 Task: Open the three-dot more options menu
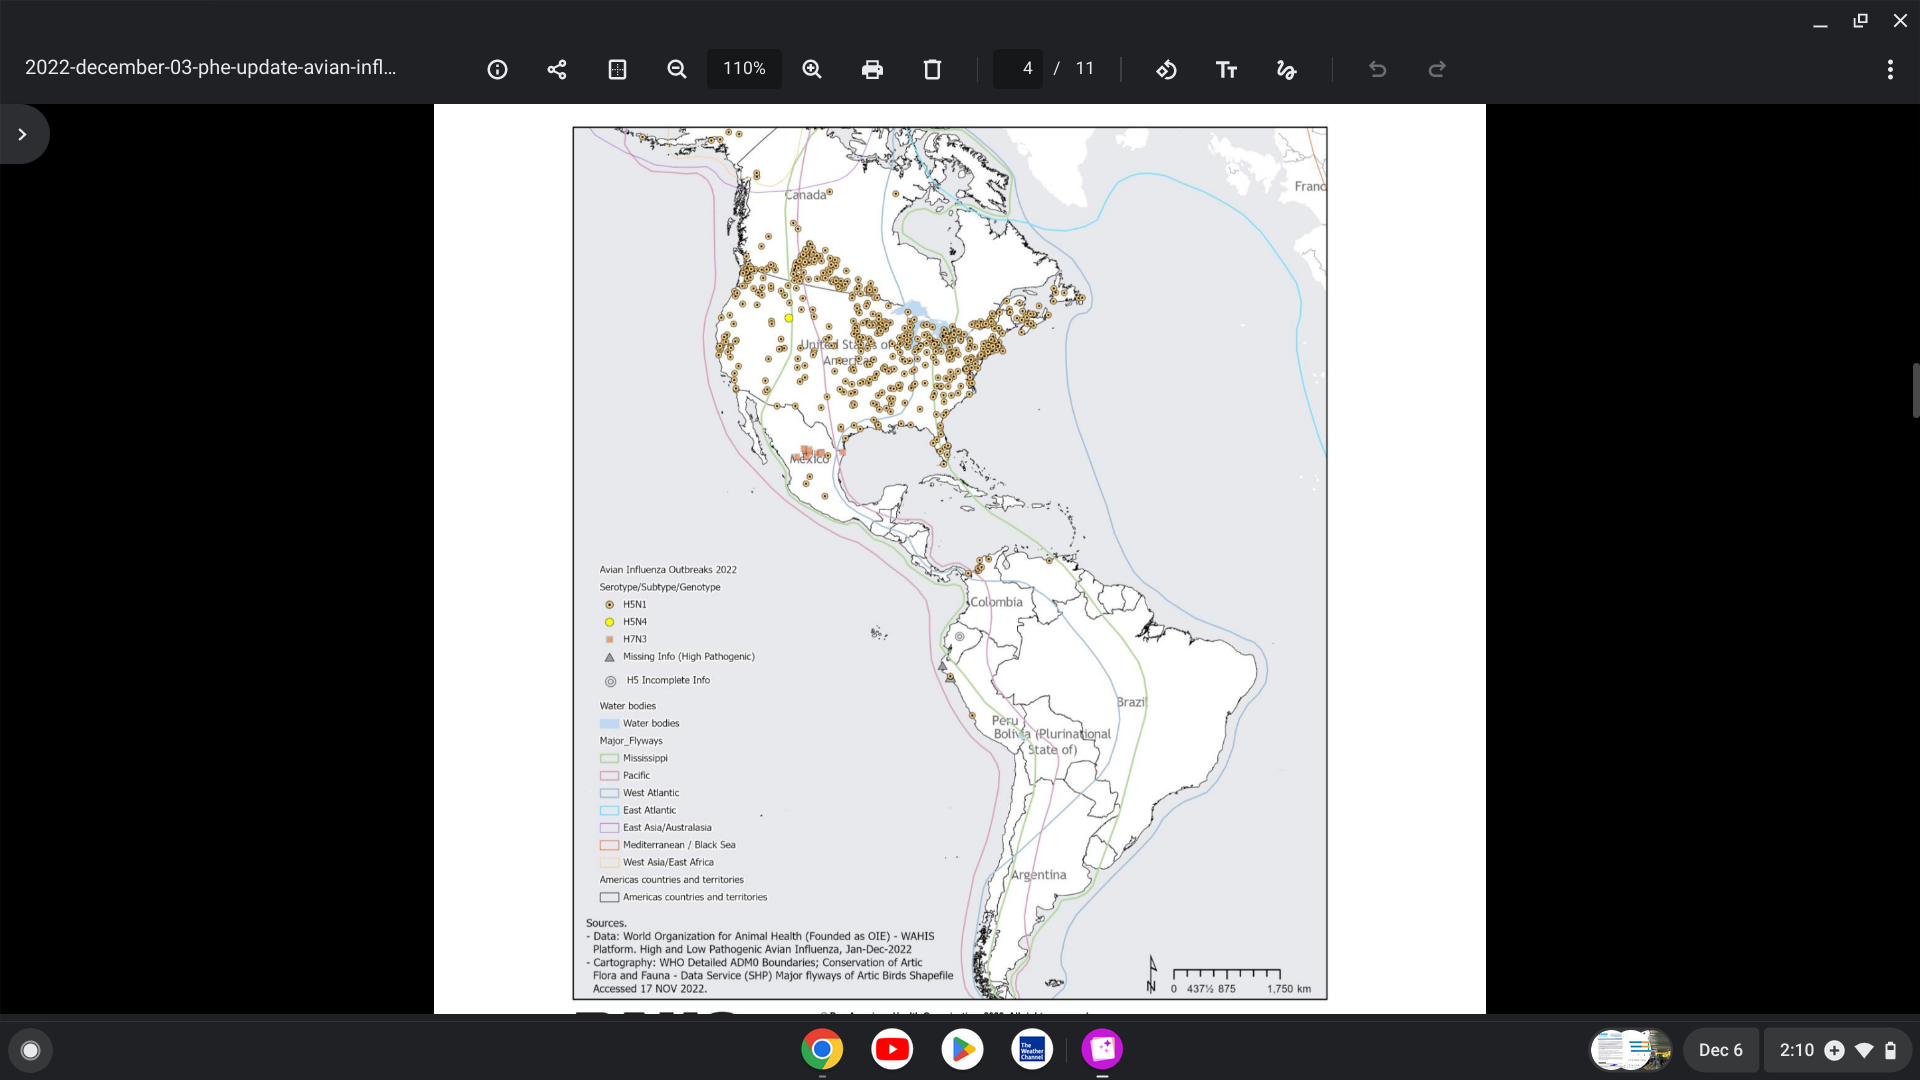point(1889,69)
